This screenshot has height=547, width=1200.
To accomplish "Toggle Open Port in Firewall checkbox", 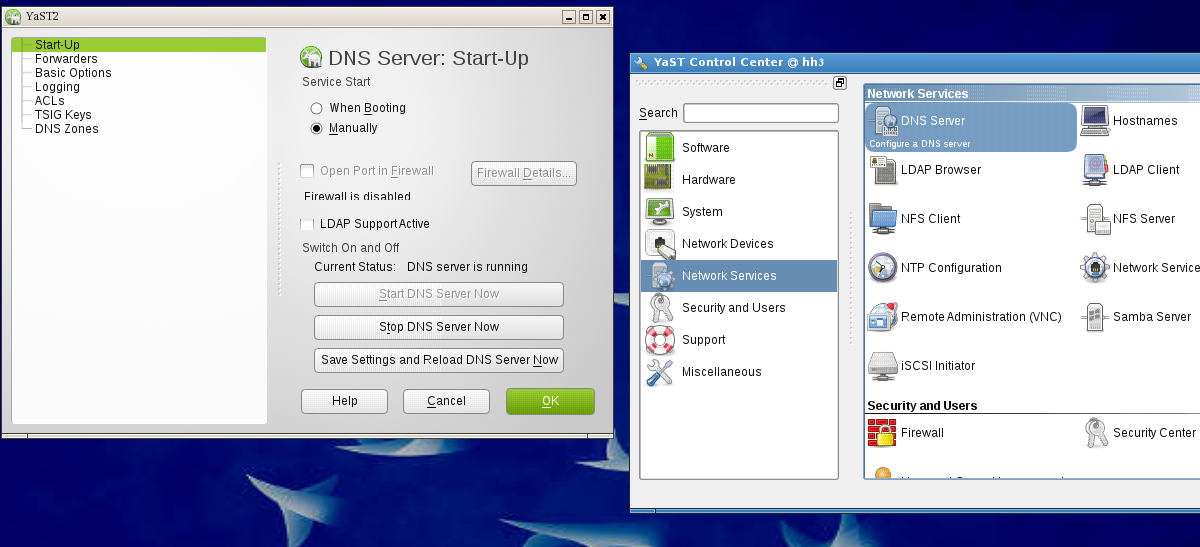I will coord(308,171).
